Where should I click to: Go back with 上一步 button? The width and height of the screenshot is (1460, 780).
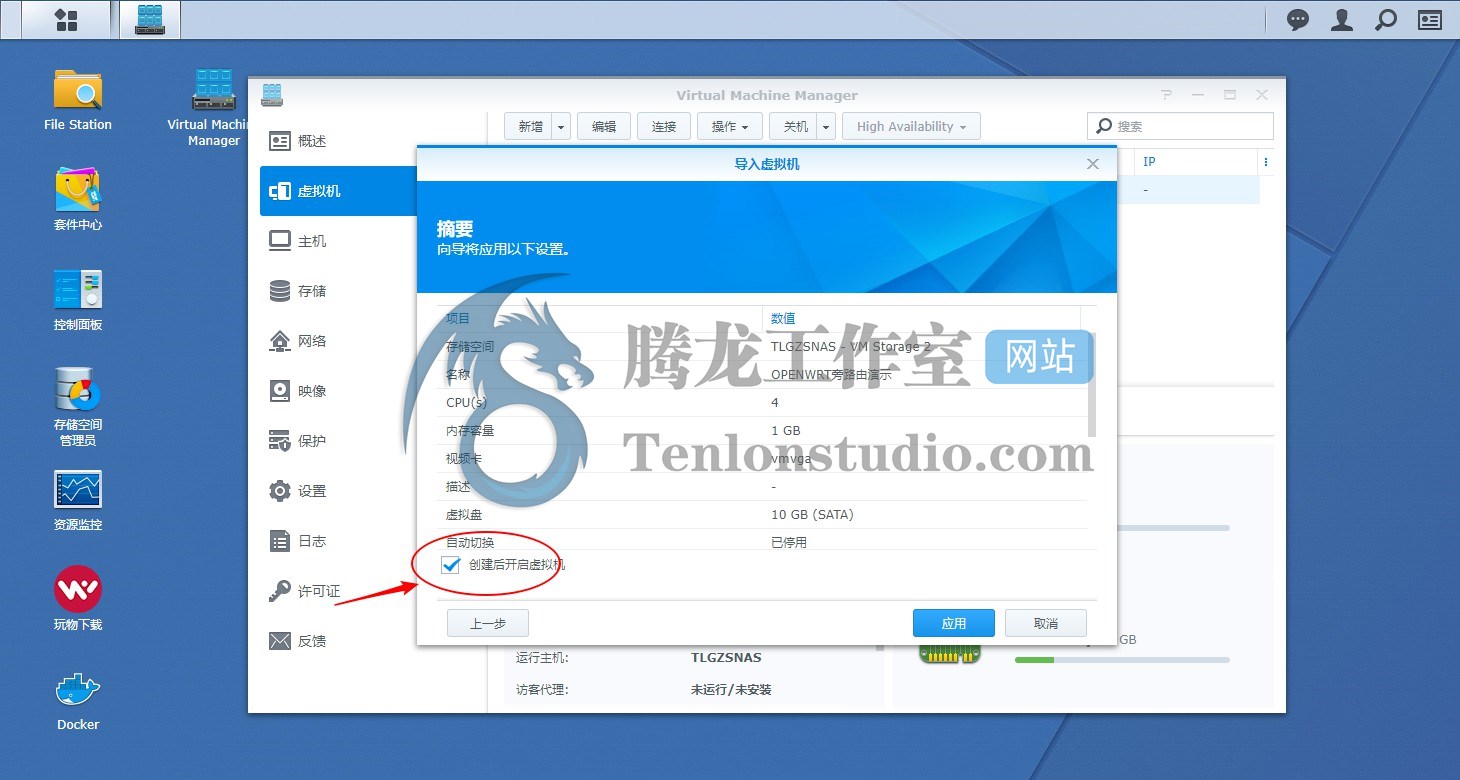488,623
